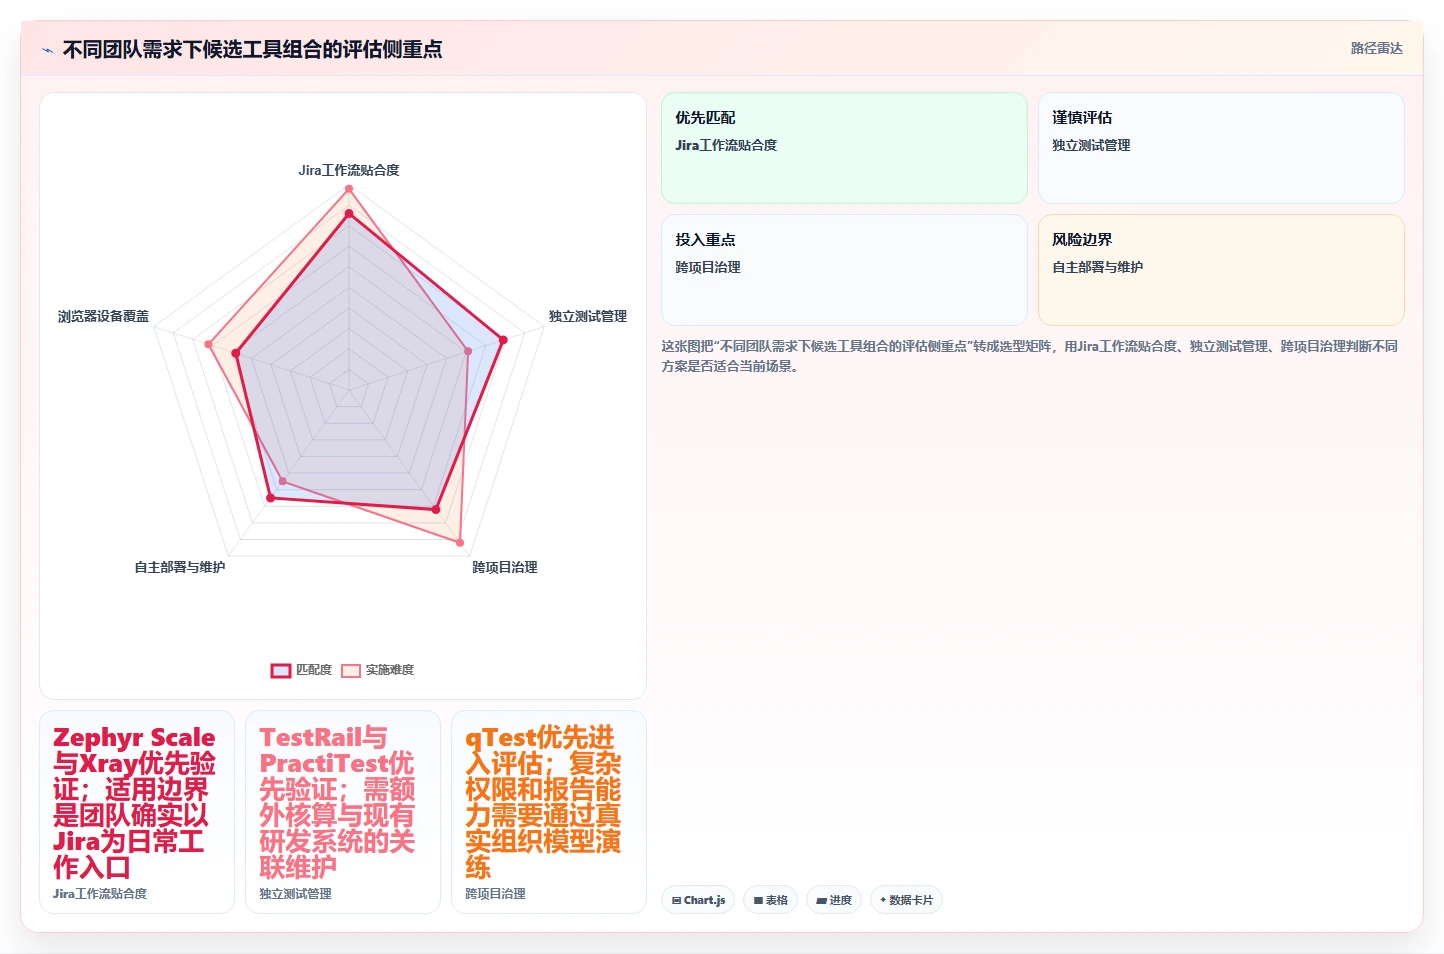Click the 数据卡片 tag chip
The width and height of the screenshot is (1444, 954).
click(906, 900)
